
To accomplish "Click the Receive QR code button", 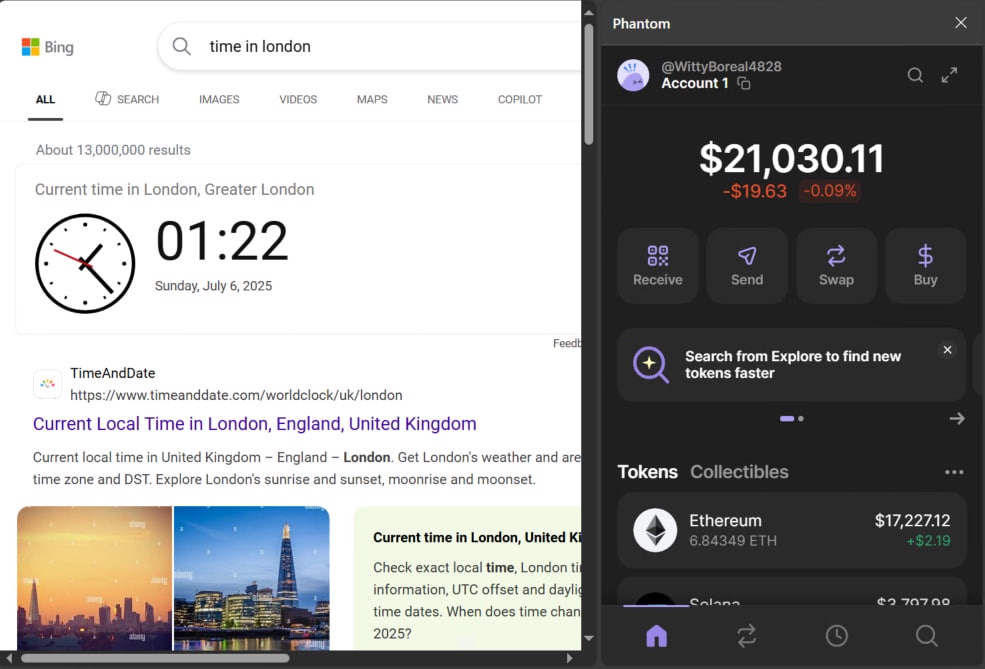I will (x=657, y=265).
